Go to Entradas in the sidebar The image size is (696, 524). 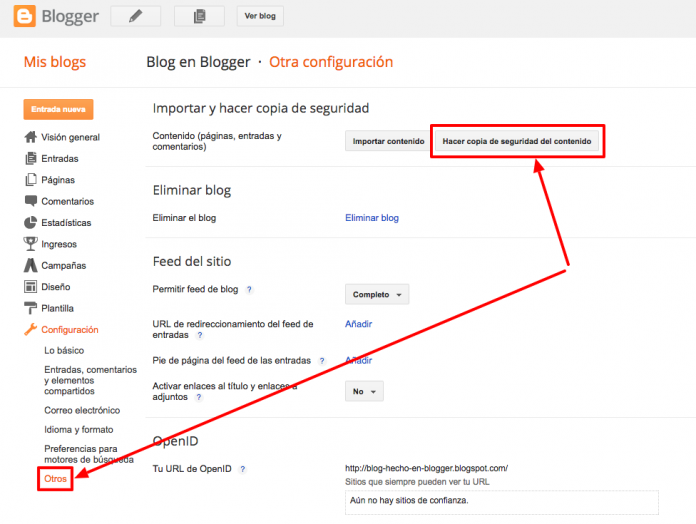(59, 158)
